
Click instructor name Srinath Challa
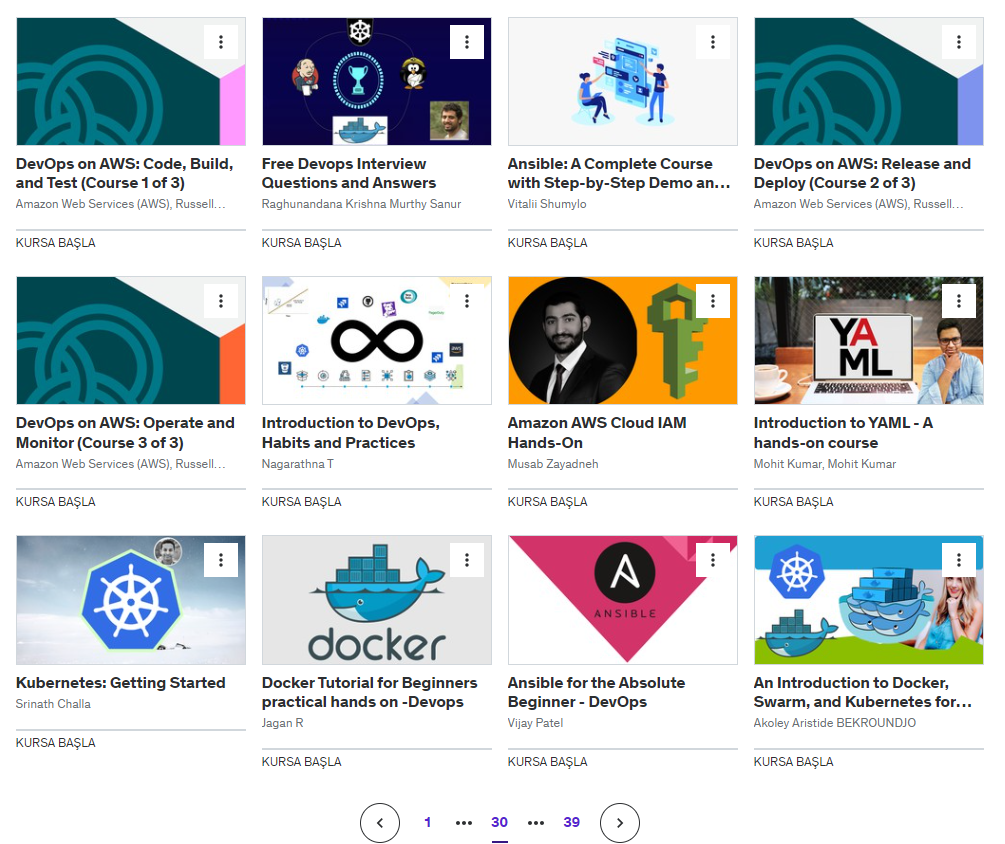(x=53, y=704)
